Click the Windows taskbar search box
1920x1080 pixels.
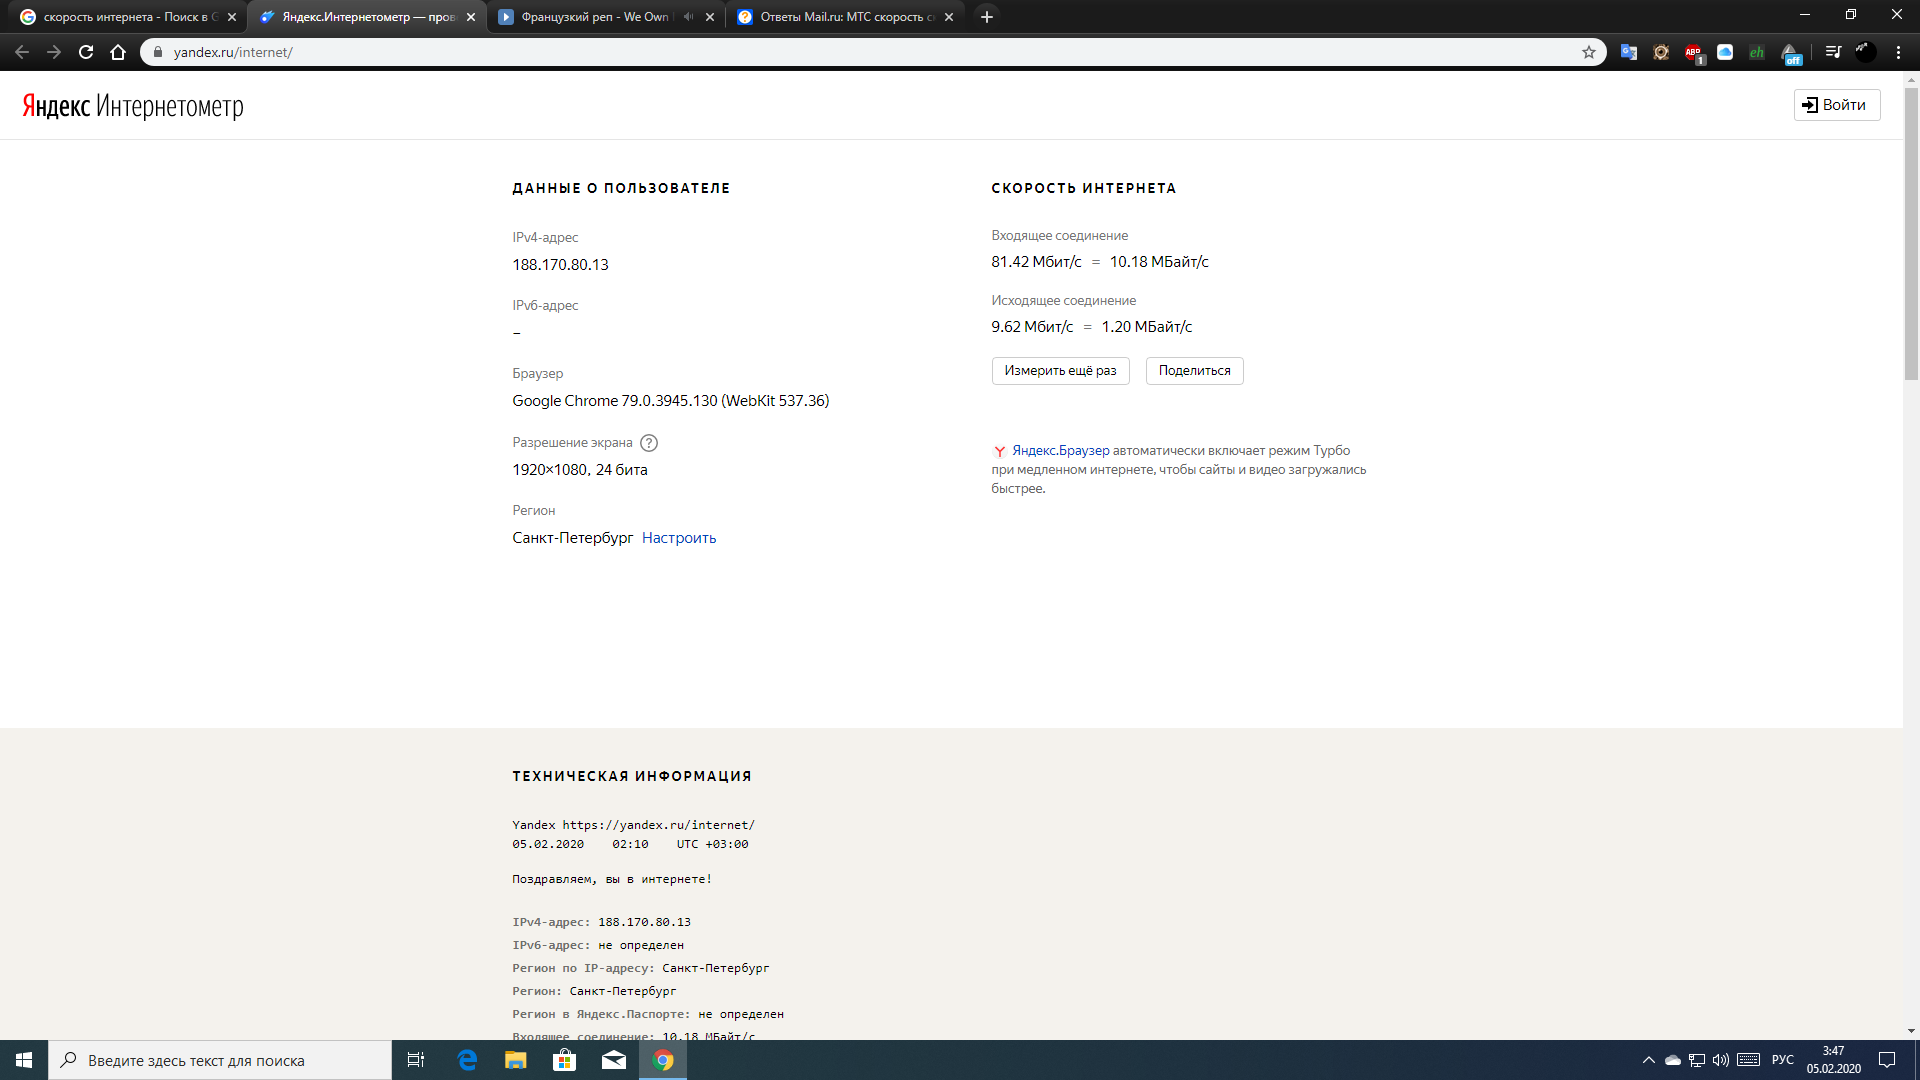point(220,1060)
